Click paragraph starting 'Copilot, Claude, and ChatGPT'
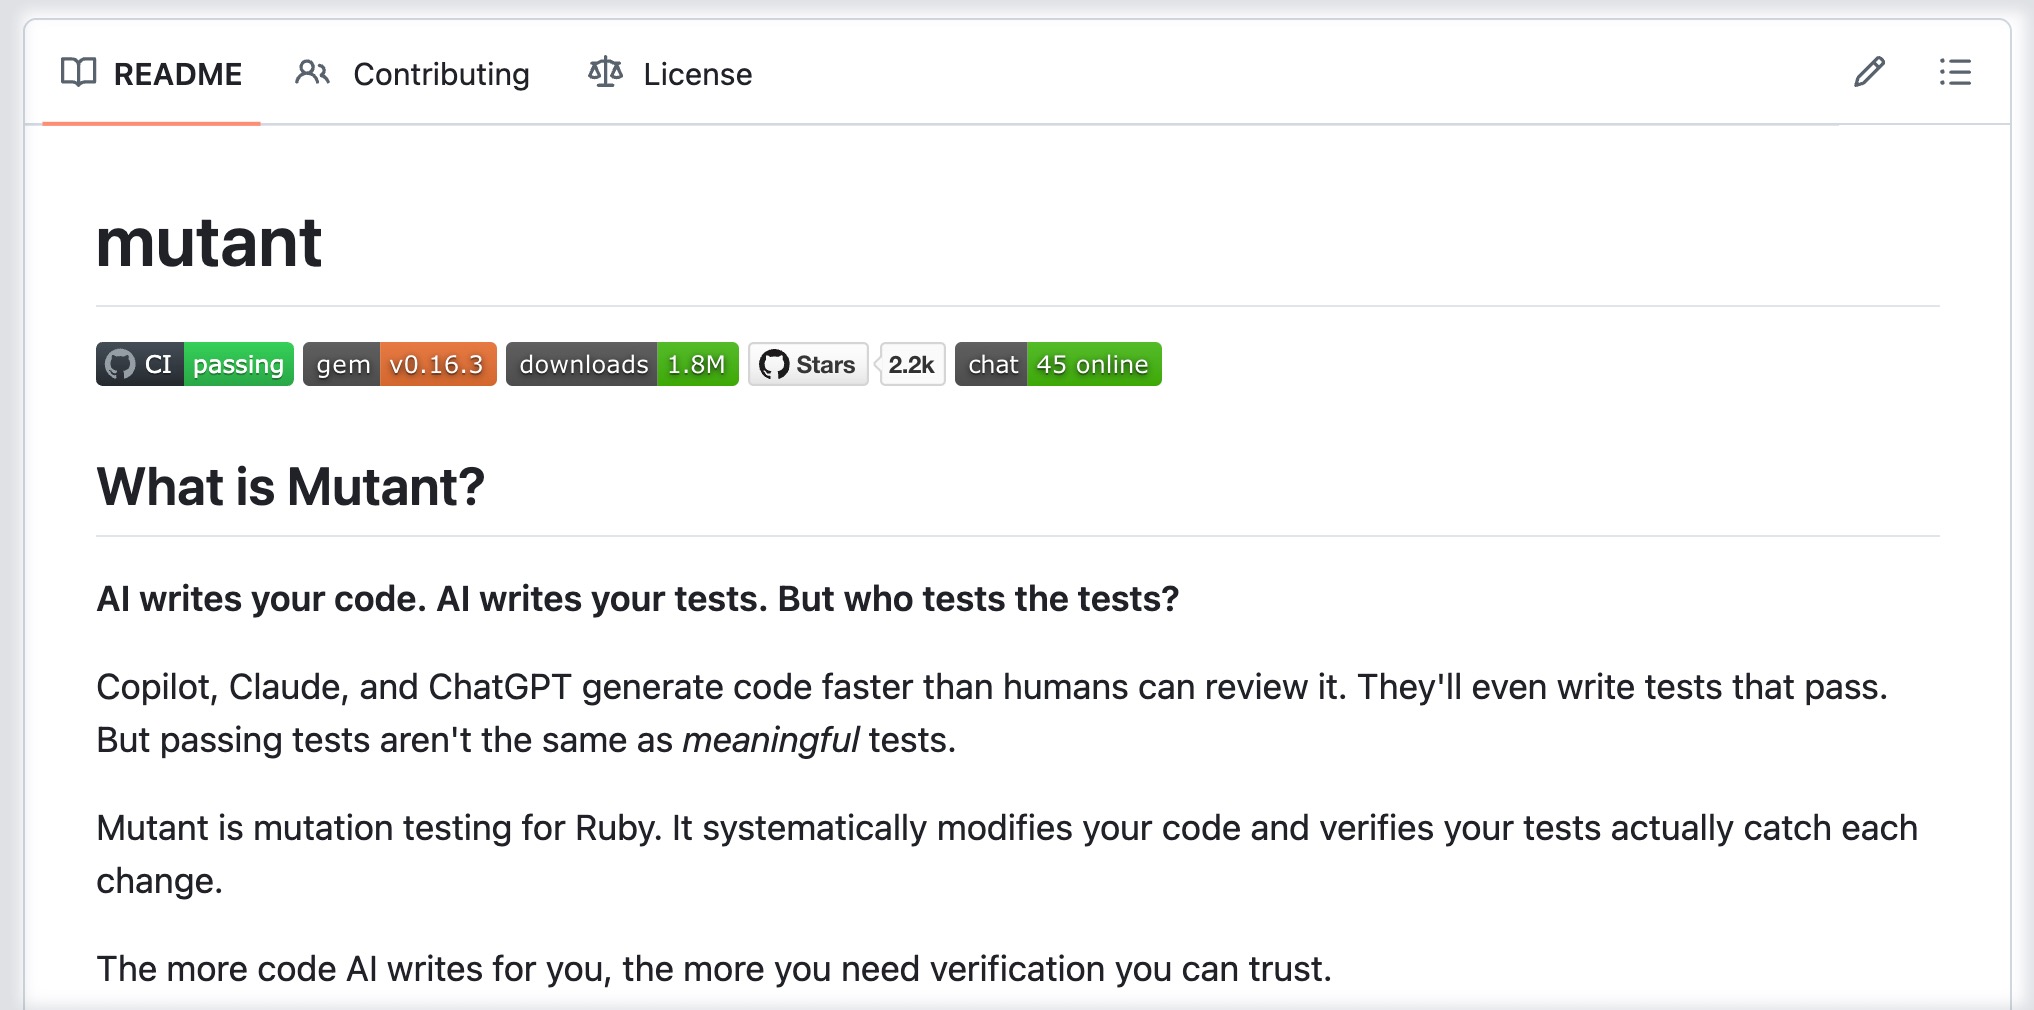This screenshot has height=1010, width=2034. pos(992,713)
